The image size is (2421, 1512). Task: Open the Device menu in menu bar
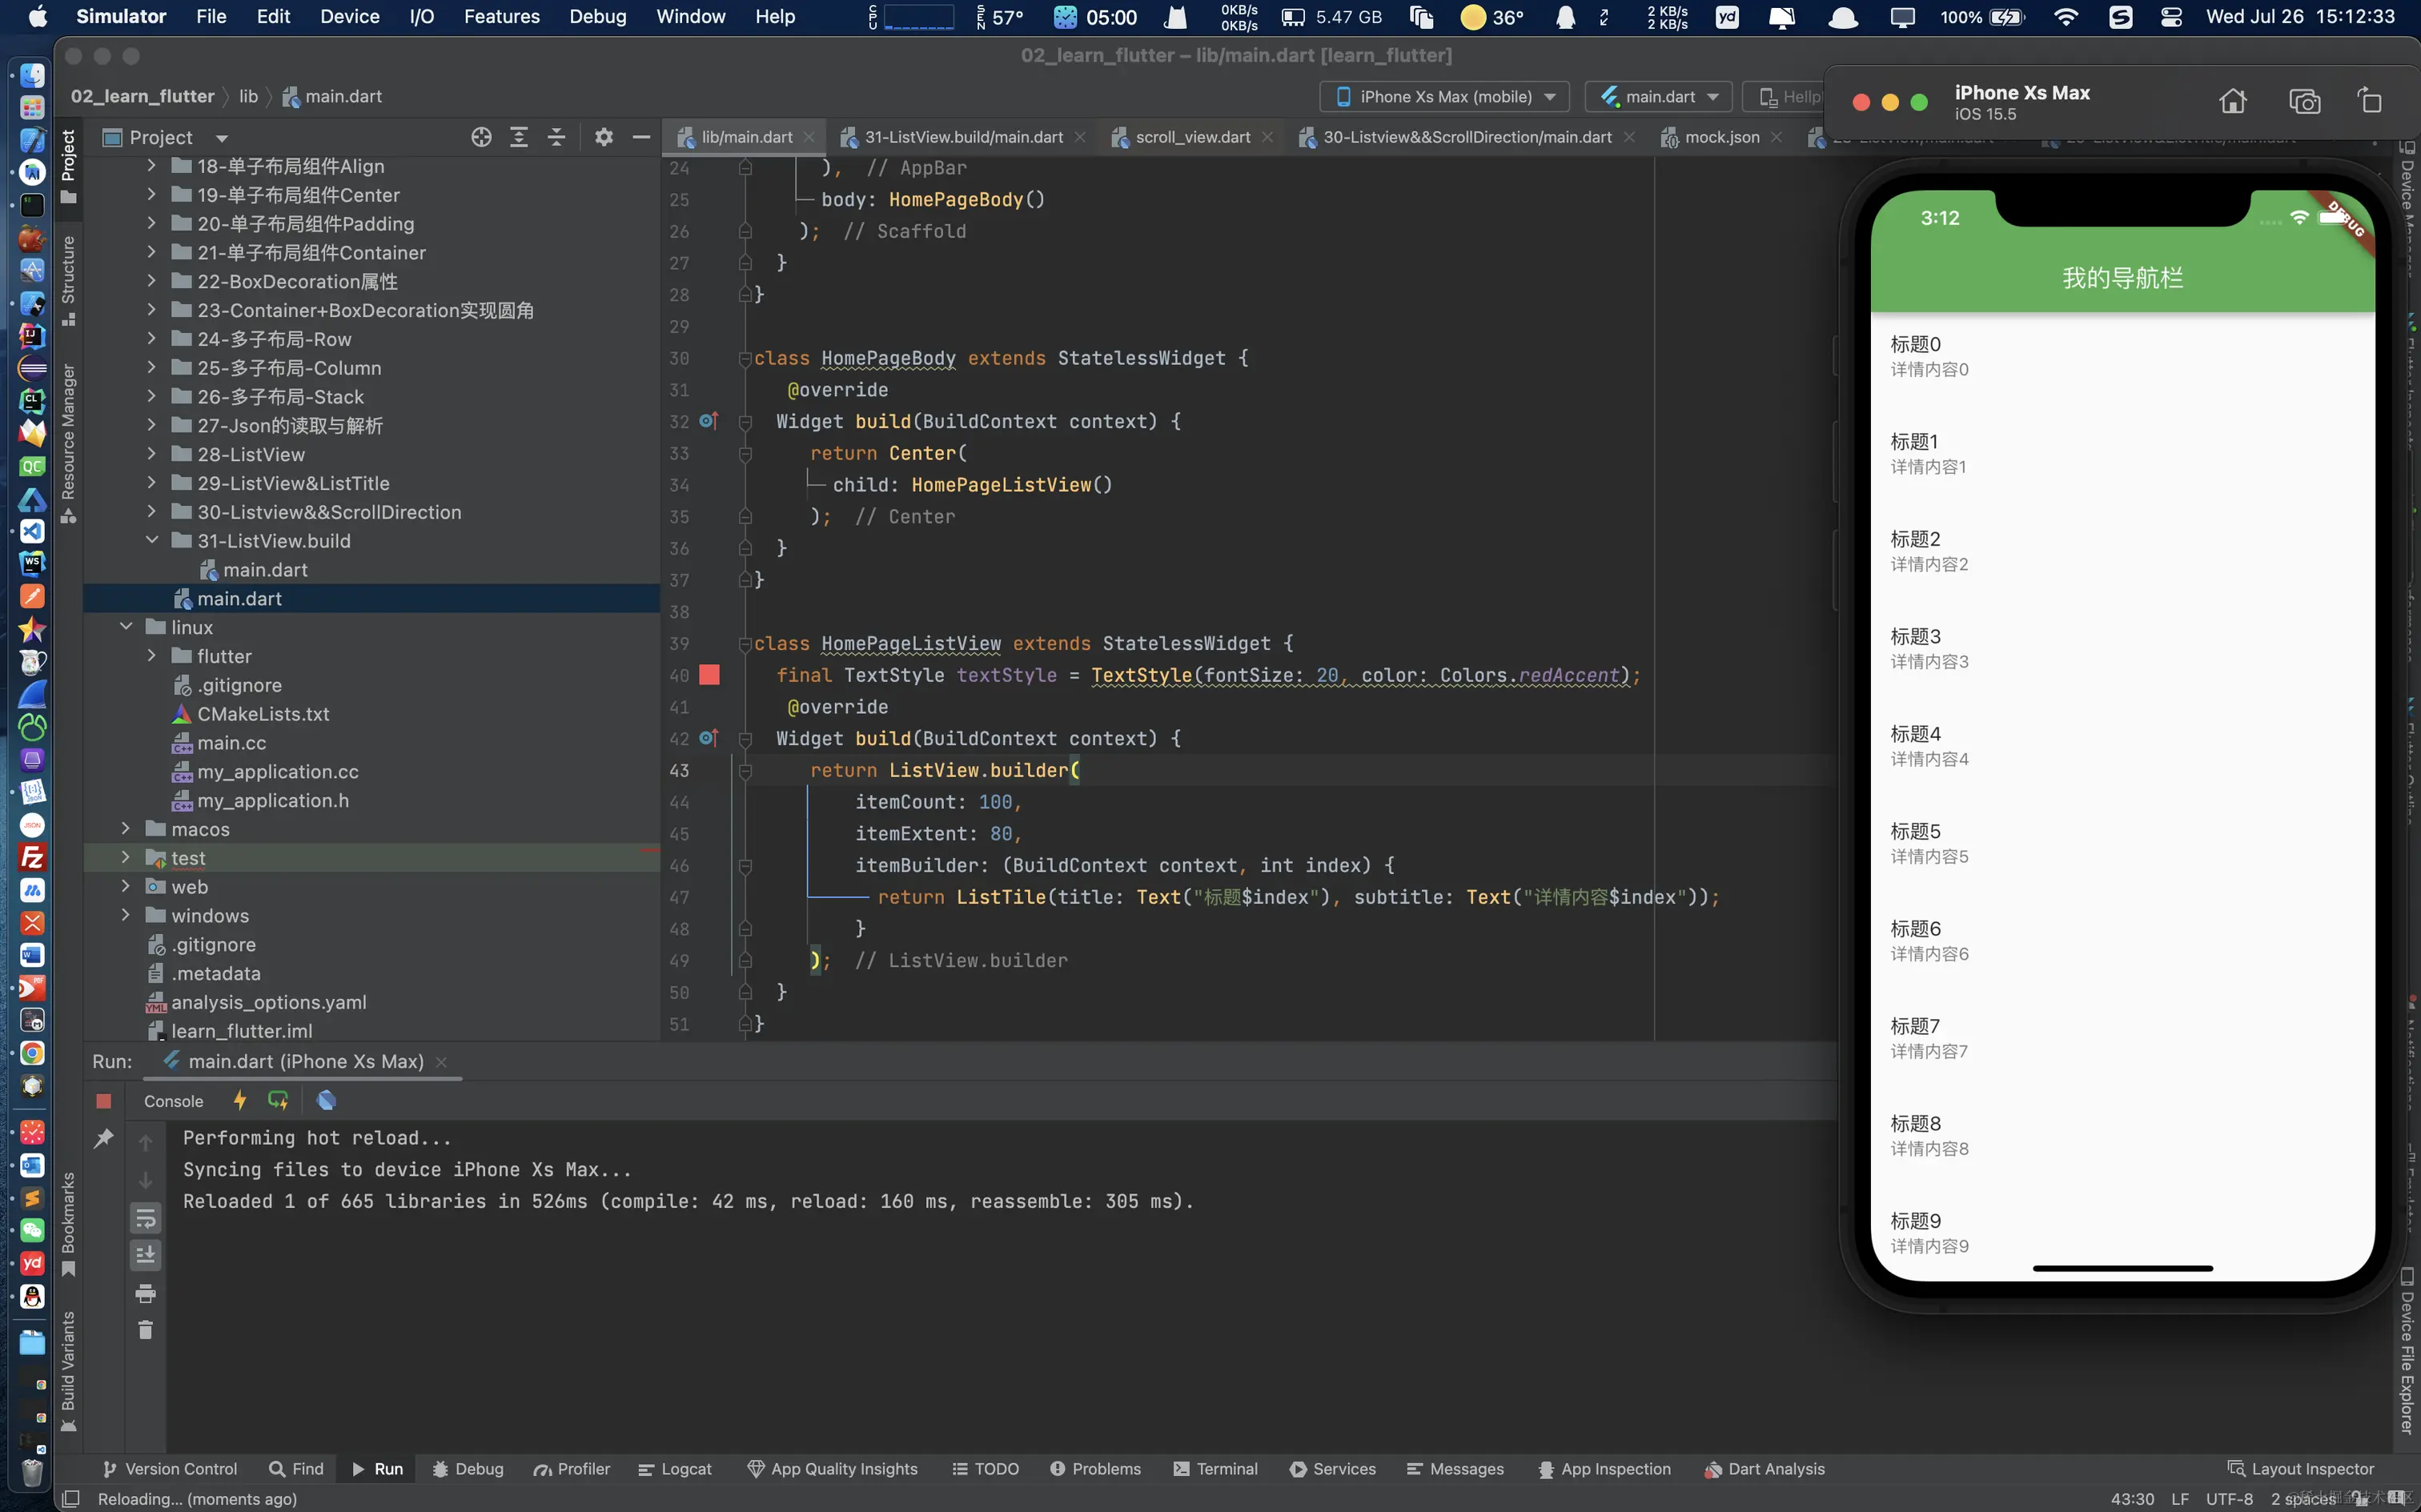pyautogui.click(x=349, y=16)
